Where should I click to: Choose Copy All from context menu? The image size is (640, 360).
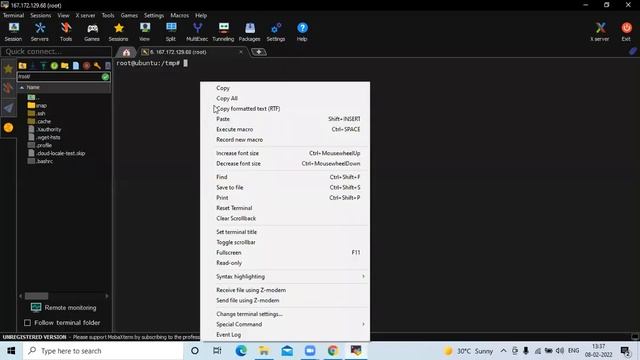[285, 98]
